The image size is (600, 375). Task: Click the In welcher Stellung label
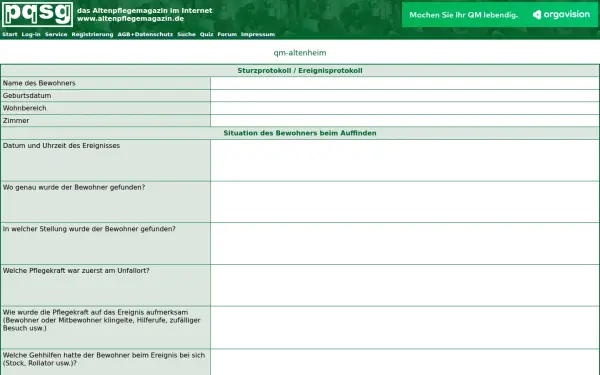tap(89, 229)
